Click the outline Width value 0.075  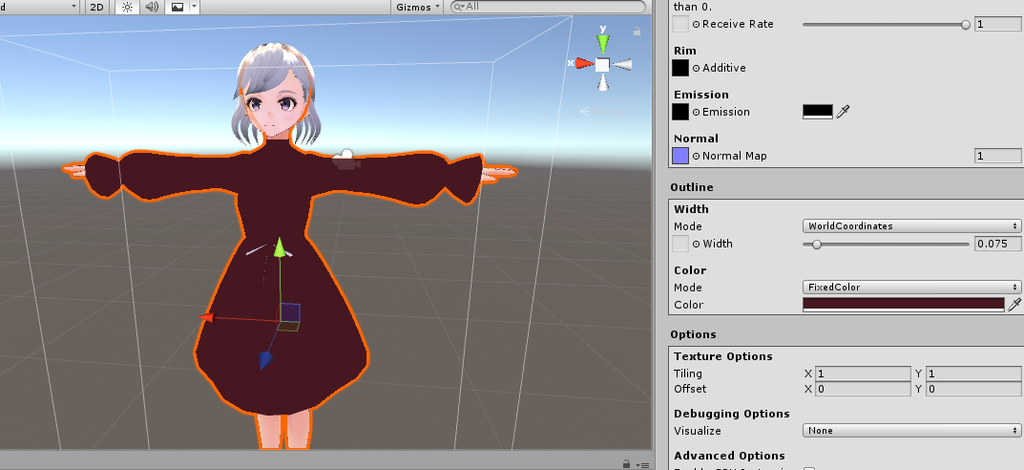pos(998,243)
